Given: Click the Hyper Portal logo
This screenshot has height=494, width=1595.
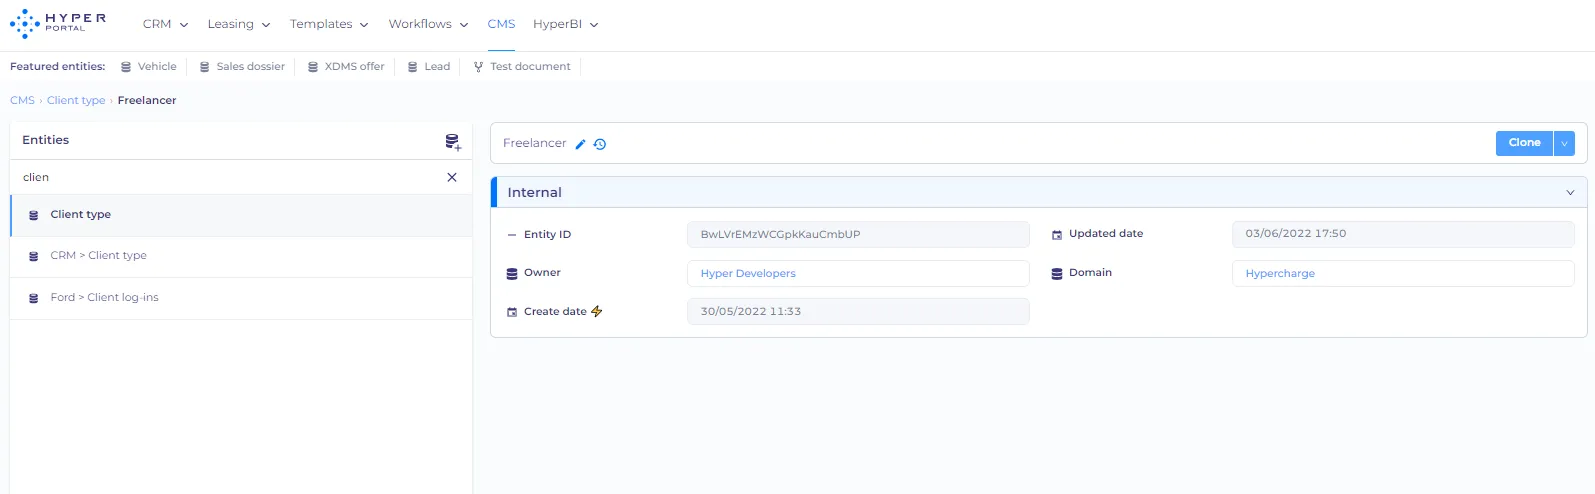Looking at the screenshot, I should pyautogui.click(x=58, y=23).
